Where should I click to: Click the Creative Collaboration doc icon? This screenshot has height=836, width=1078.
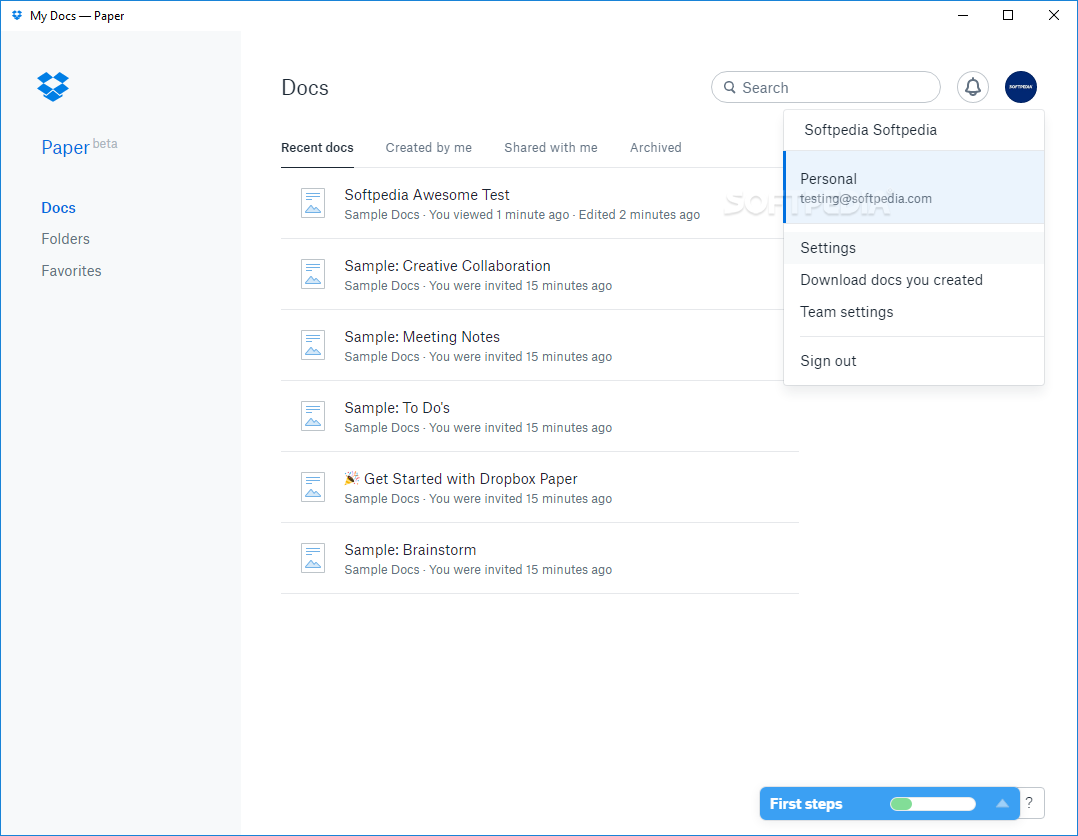(x=313, y=274)
